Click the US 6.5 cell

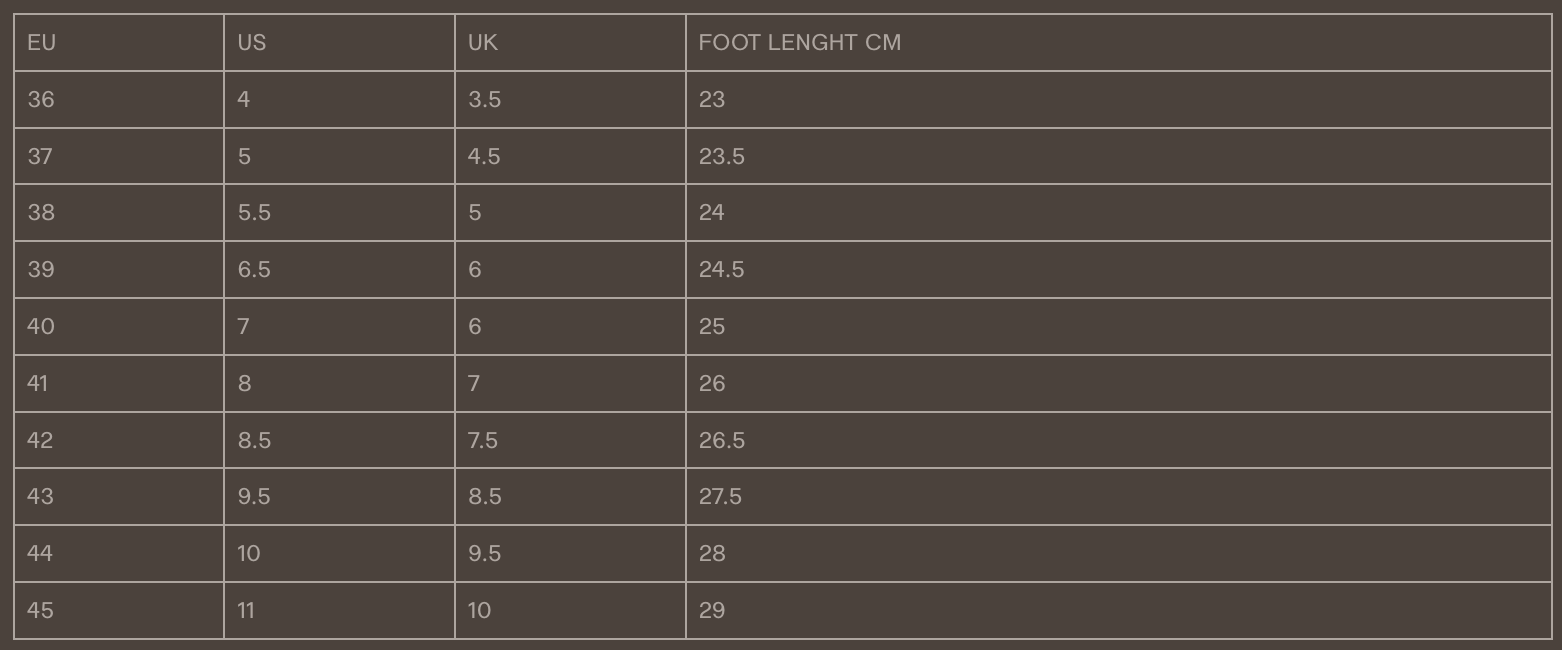point(254,270)
